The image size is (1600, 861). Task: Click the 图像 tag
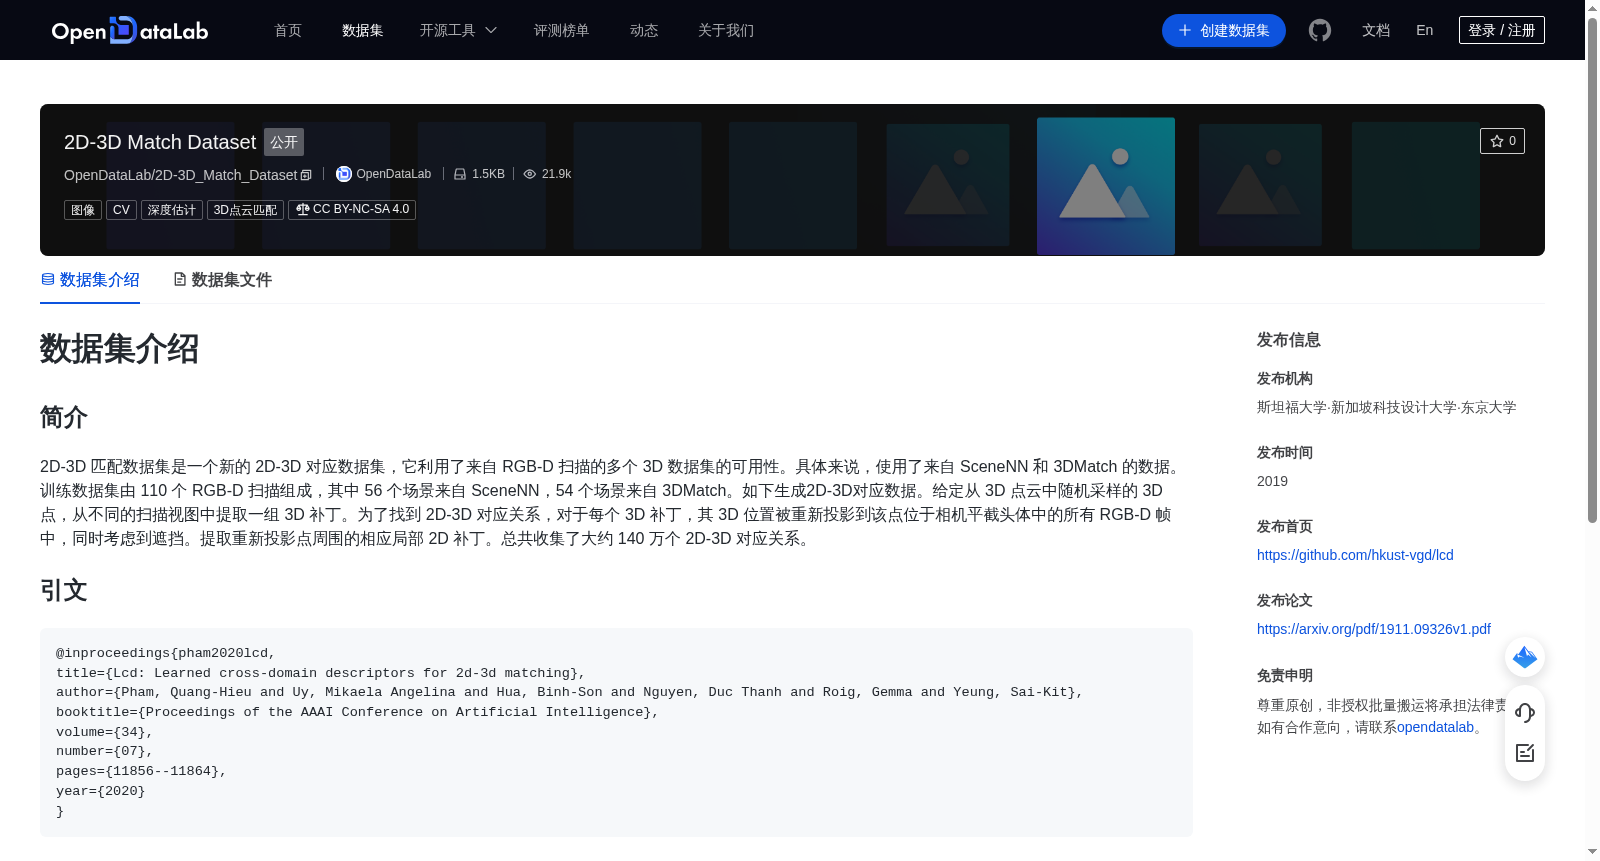point(83,210)
